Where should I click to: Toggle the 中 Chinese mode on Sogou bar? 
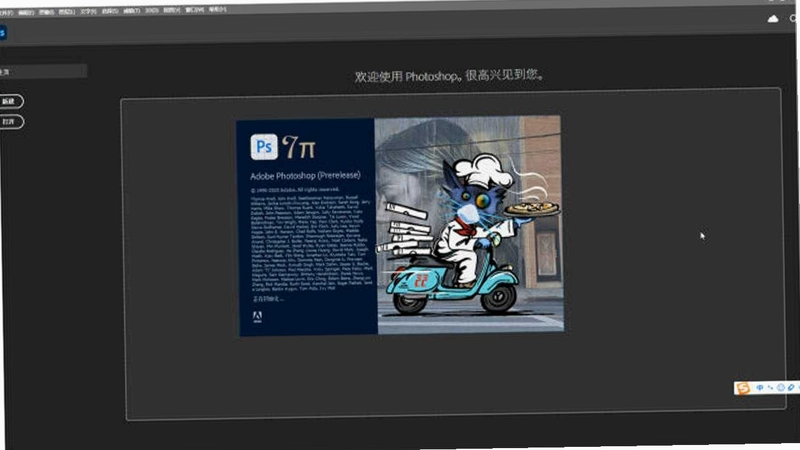[x=760, y=388]
